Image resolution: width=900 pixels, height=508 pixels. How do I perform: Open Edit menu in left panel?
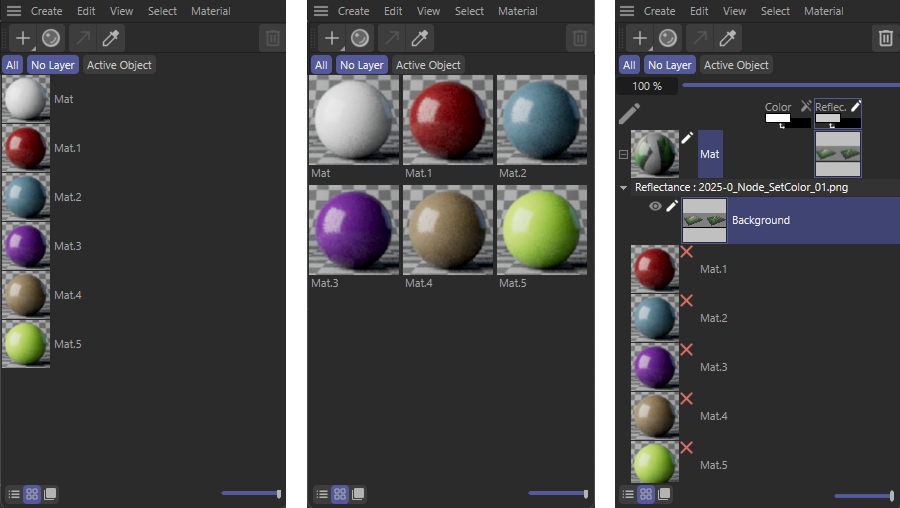[x=86, y=11]
